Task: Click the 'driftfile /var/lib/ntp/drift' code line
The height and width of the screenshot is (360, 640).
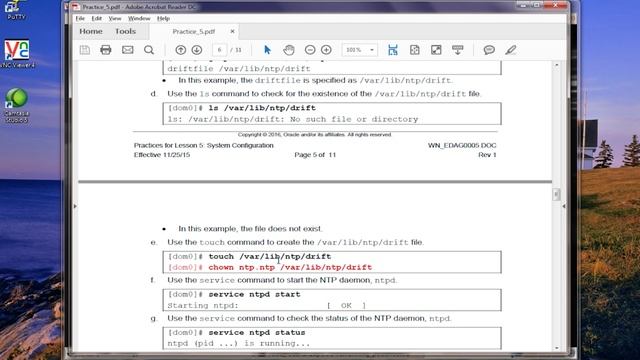Action: click(239, 69)
